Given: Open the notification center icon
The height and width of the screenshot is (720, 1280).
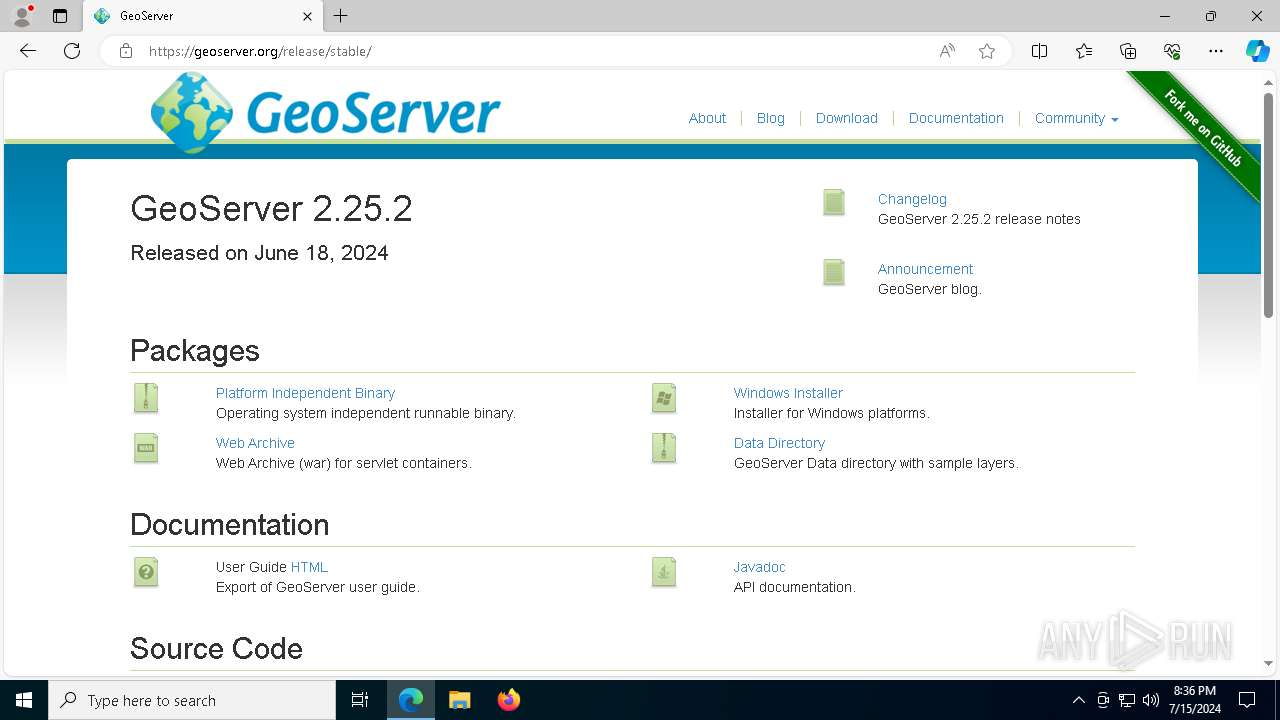Looking at the screenshot, I should (1247, 700).
